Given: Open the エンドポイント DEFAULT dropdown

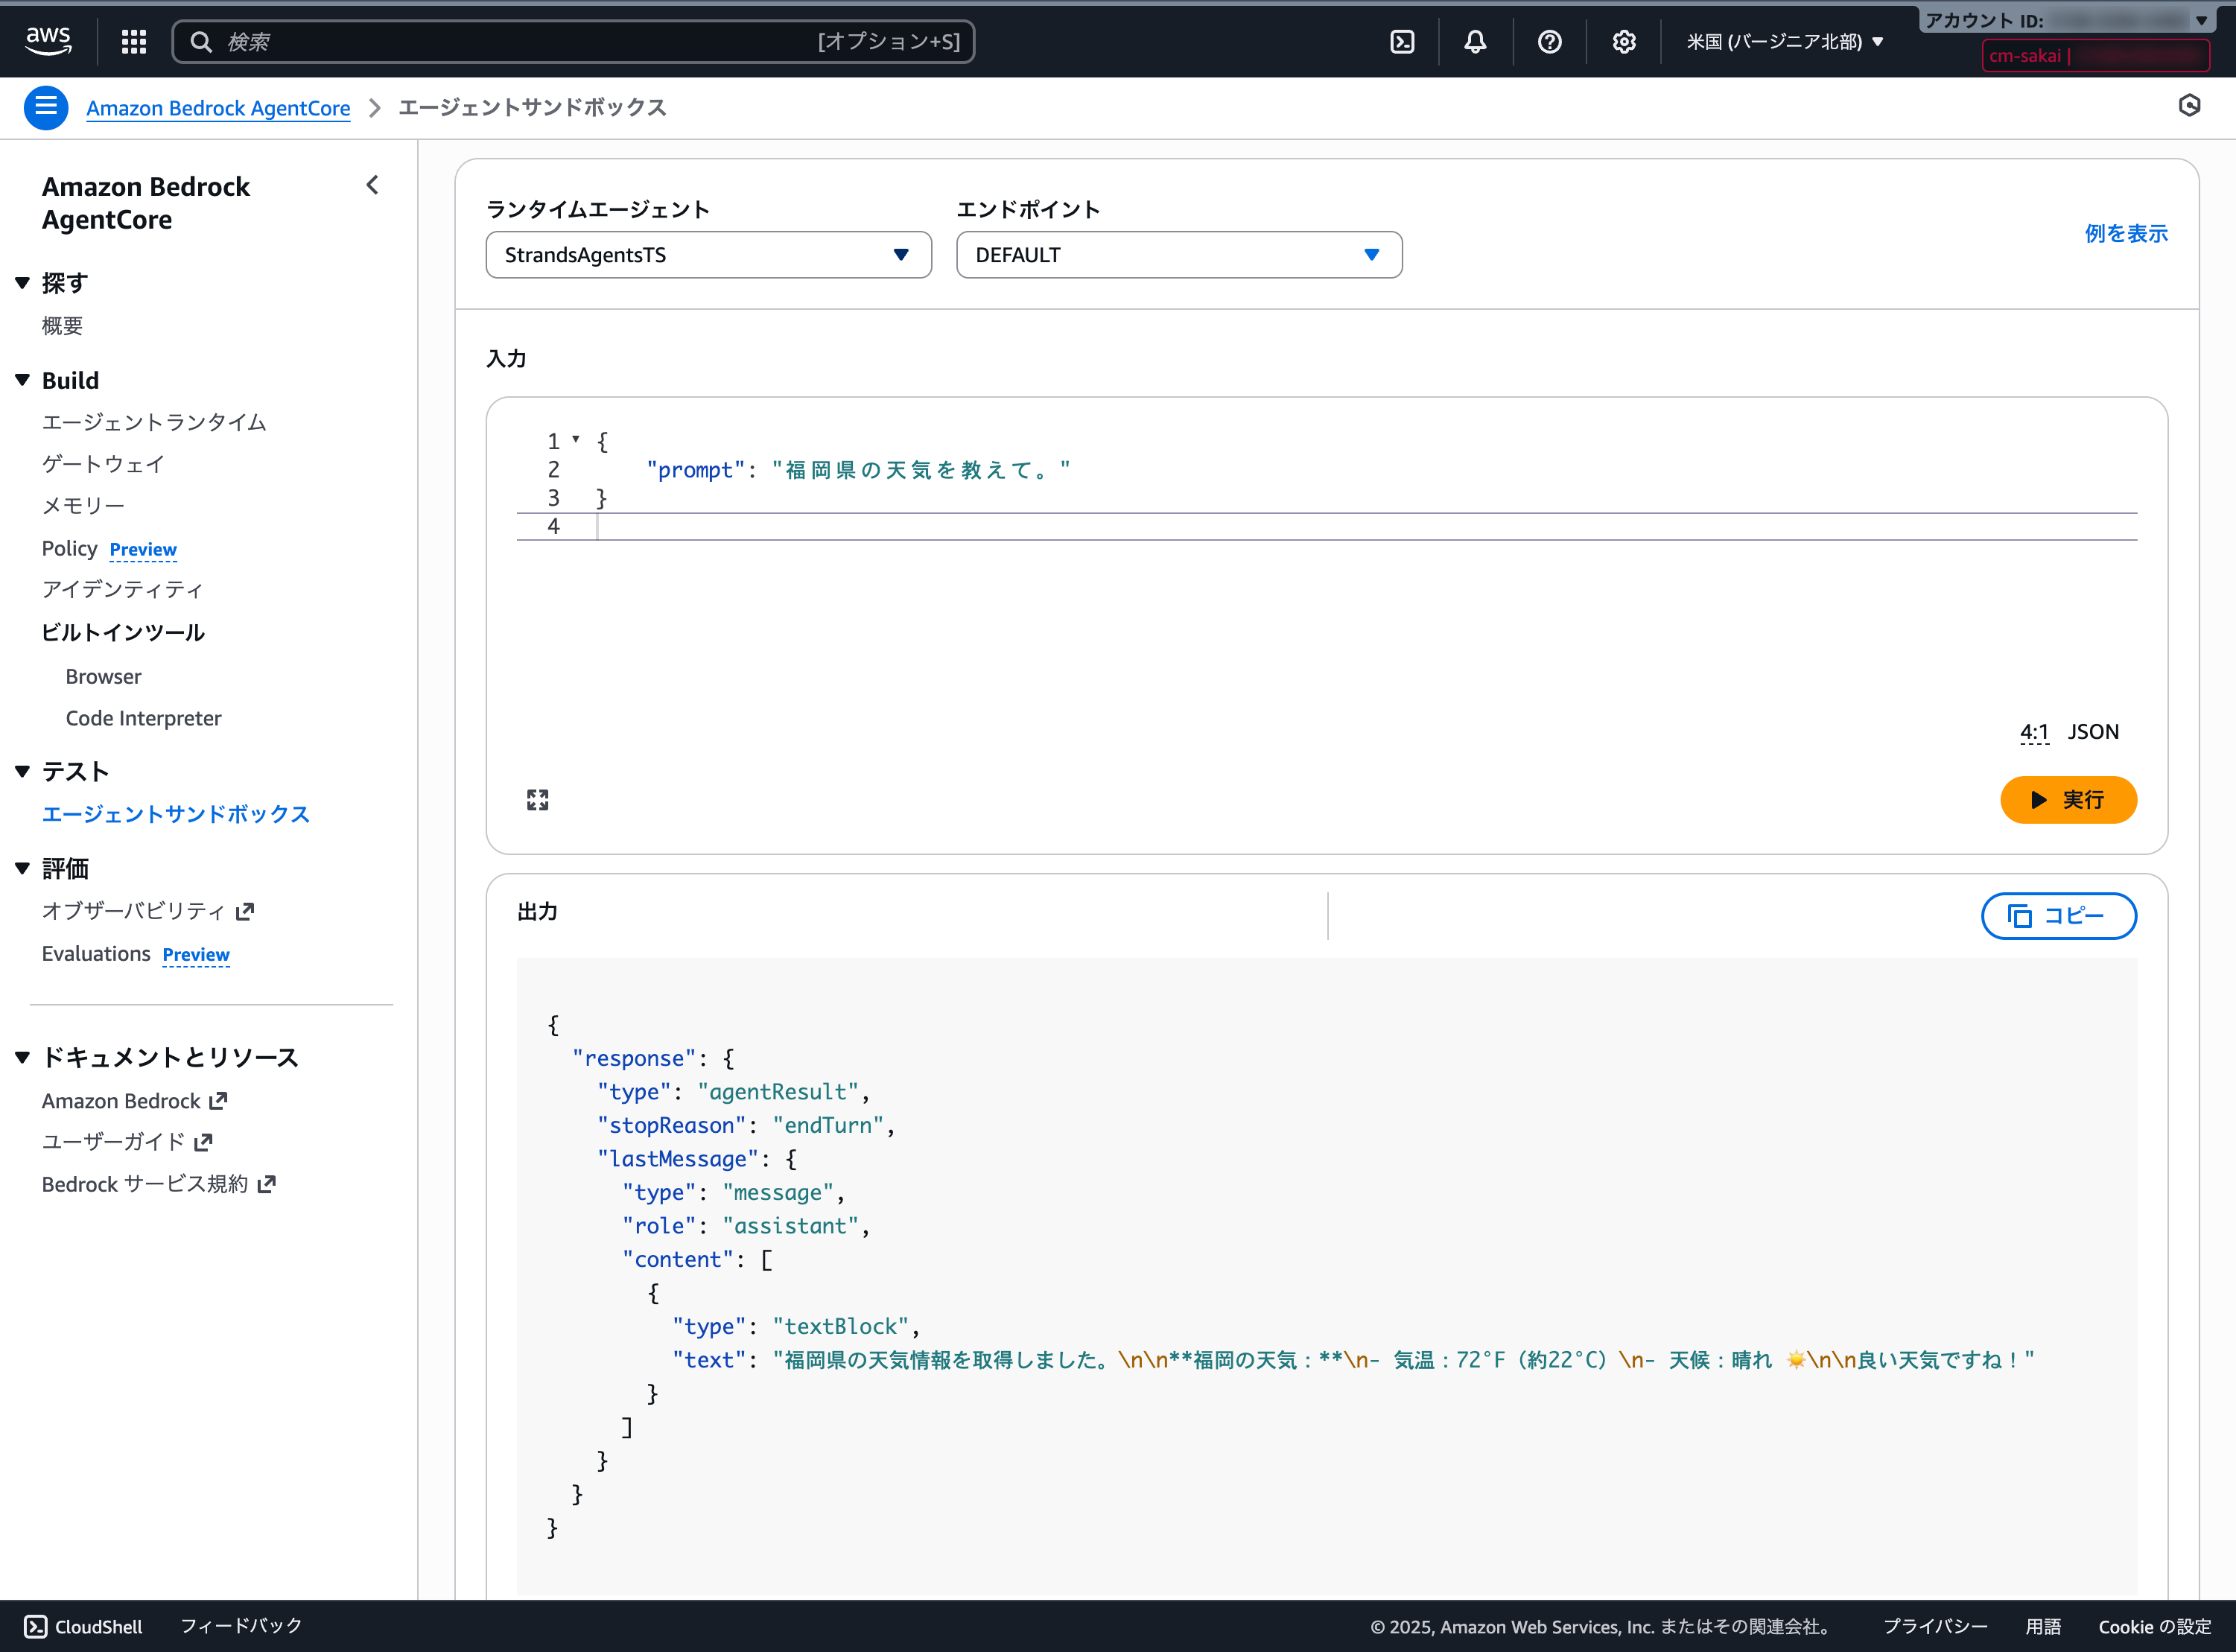Looking at the screenshot, I should [1178, 255].
